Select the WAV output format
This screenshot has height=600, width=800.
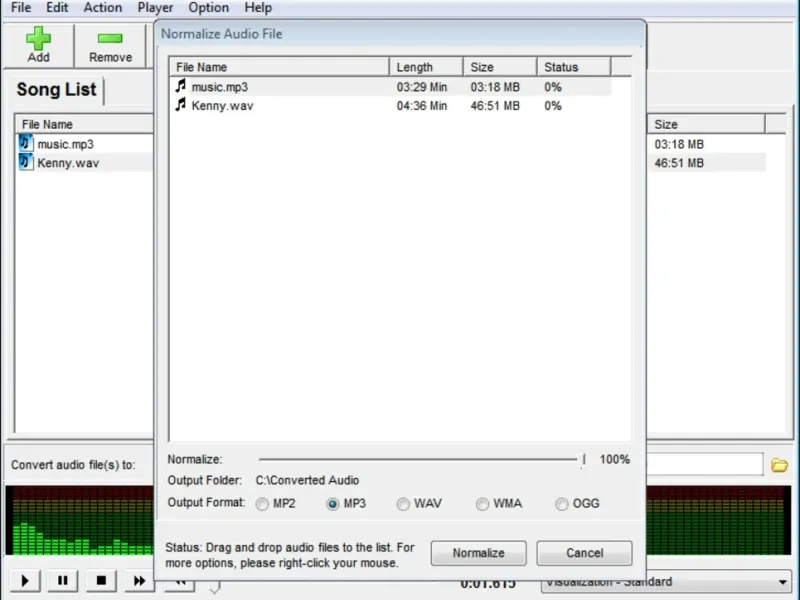(x=403, y=504)
